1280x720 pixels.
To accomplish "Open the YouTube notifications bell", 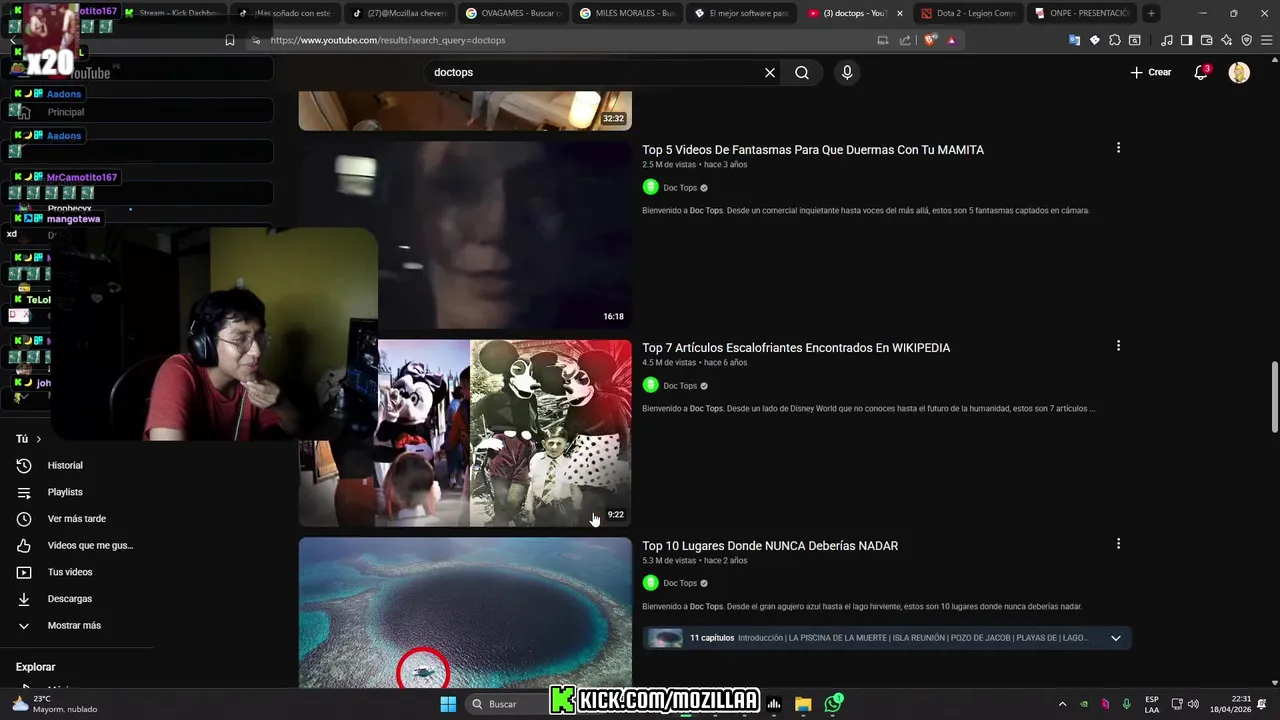I will [x=1201, y=72].
